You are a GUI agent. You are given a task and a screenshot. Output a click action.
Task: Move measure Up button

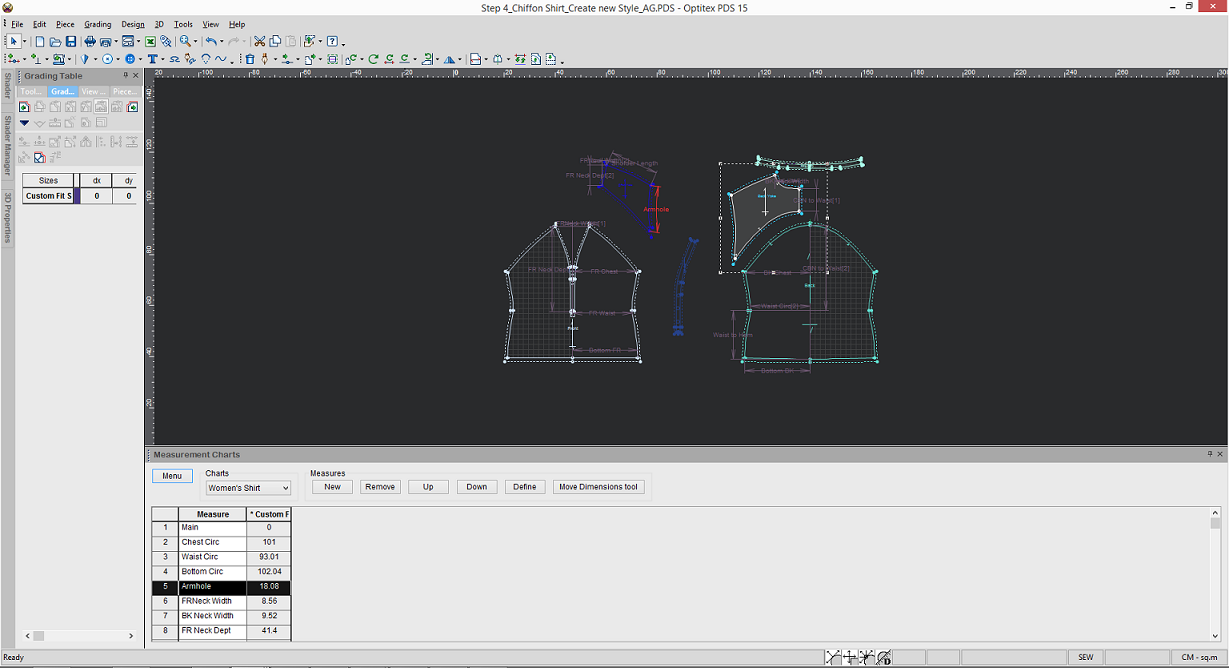tap(428, 487)
